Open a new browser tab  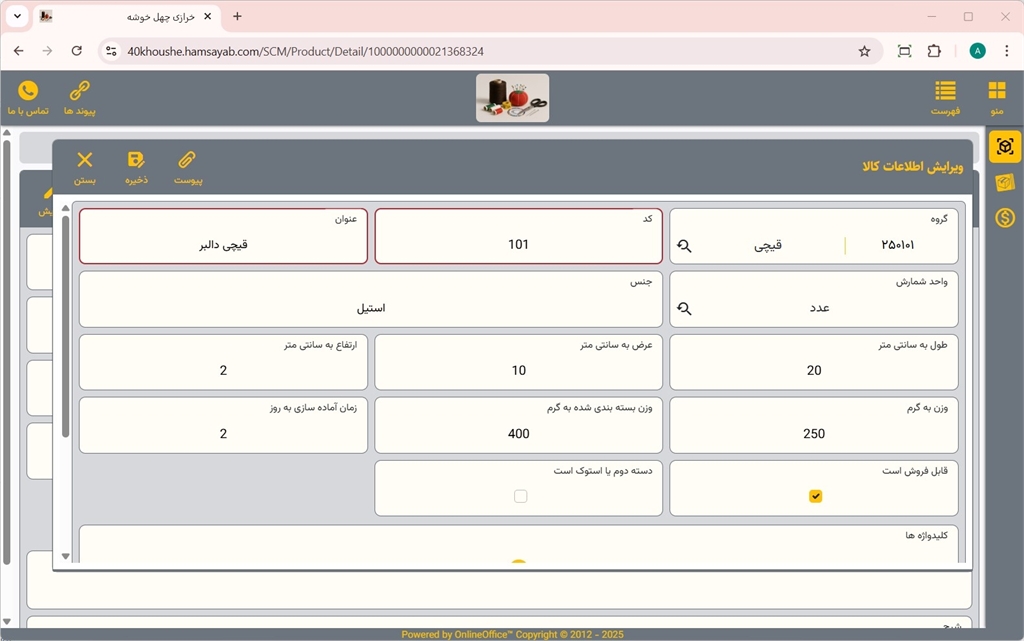[237, 17]
